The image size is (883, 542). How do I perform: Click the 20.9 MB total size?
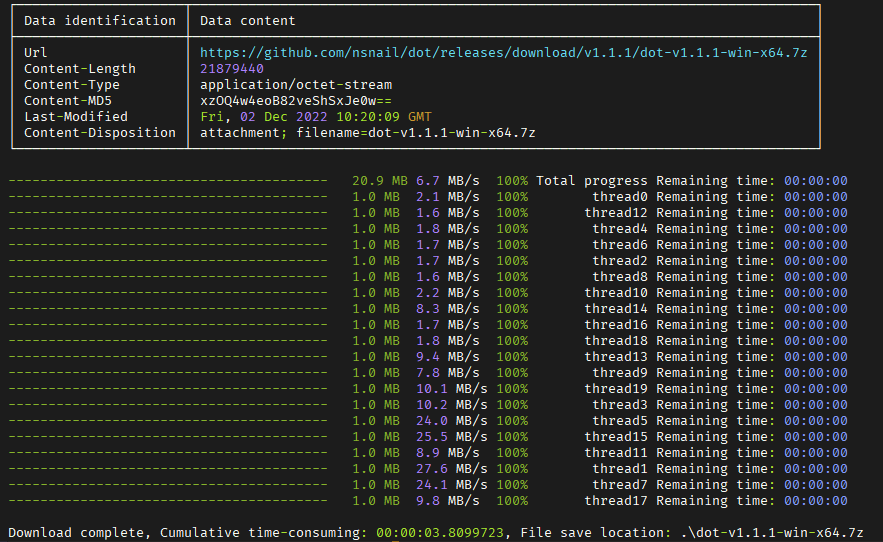[379, 181]
